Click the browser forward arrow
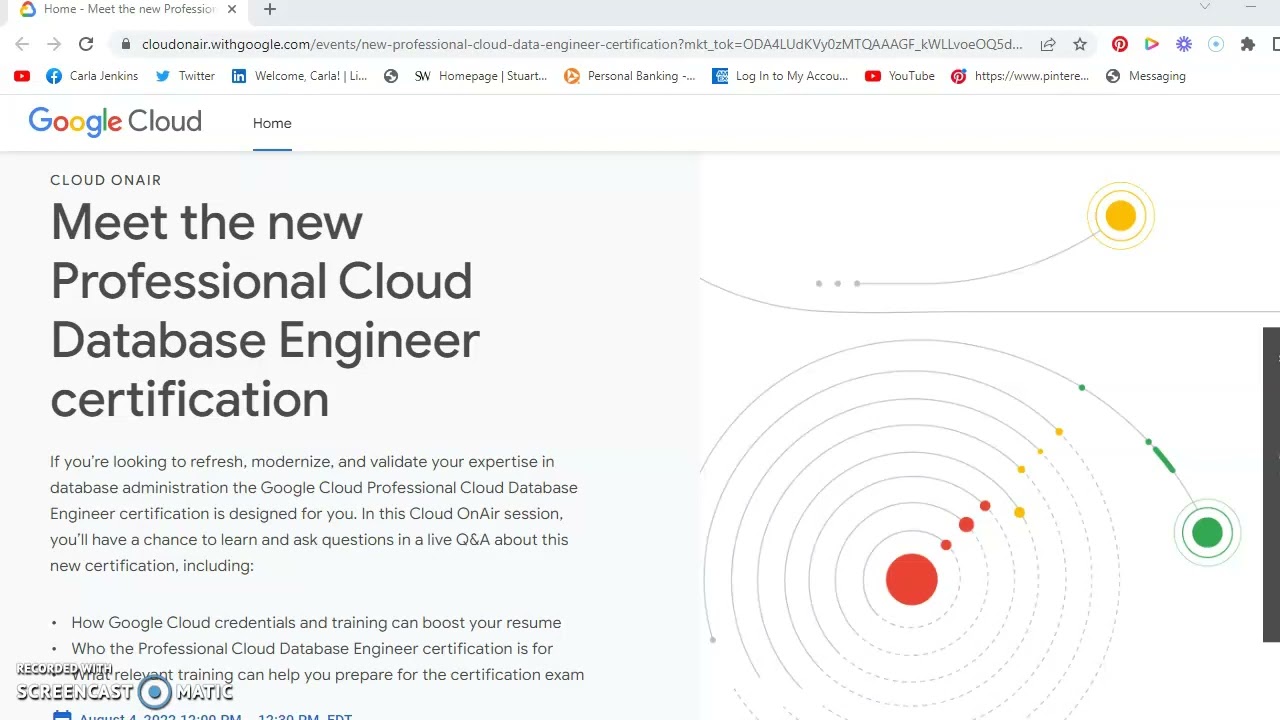 click(x=54, y=44)
